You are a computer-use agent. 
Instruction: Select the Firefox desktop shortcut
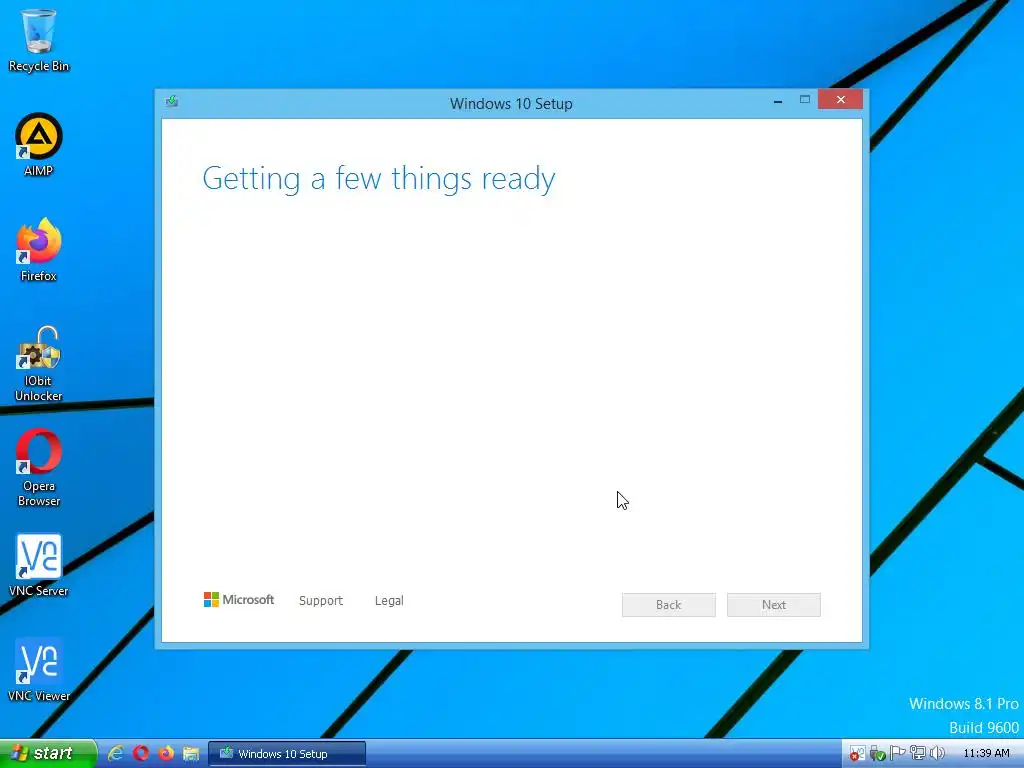(x=39, y=249)
